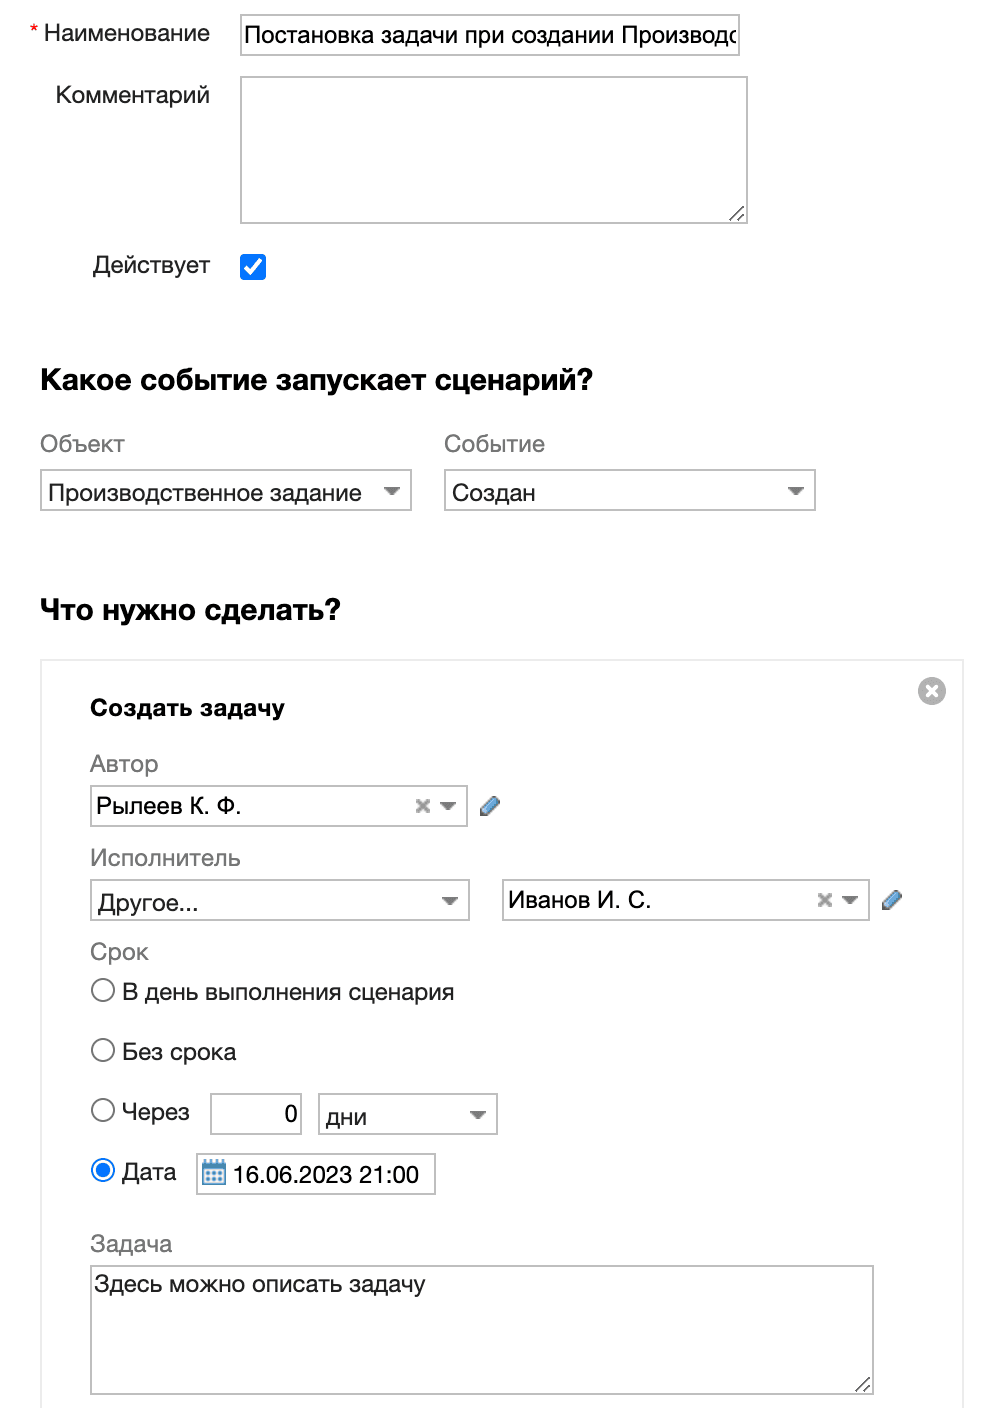This screenshot has height=1408, width=1000.
Task: Select the Через deadline option
Action: pyautogui.click(x=103, y=1110)
